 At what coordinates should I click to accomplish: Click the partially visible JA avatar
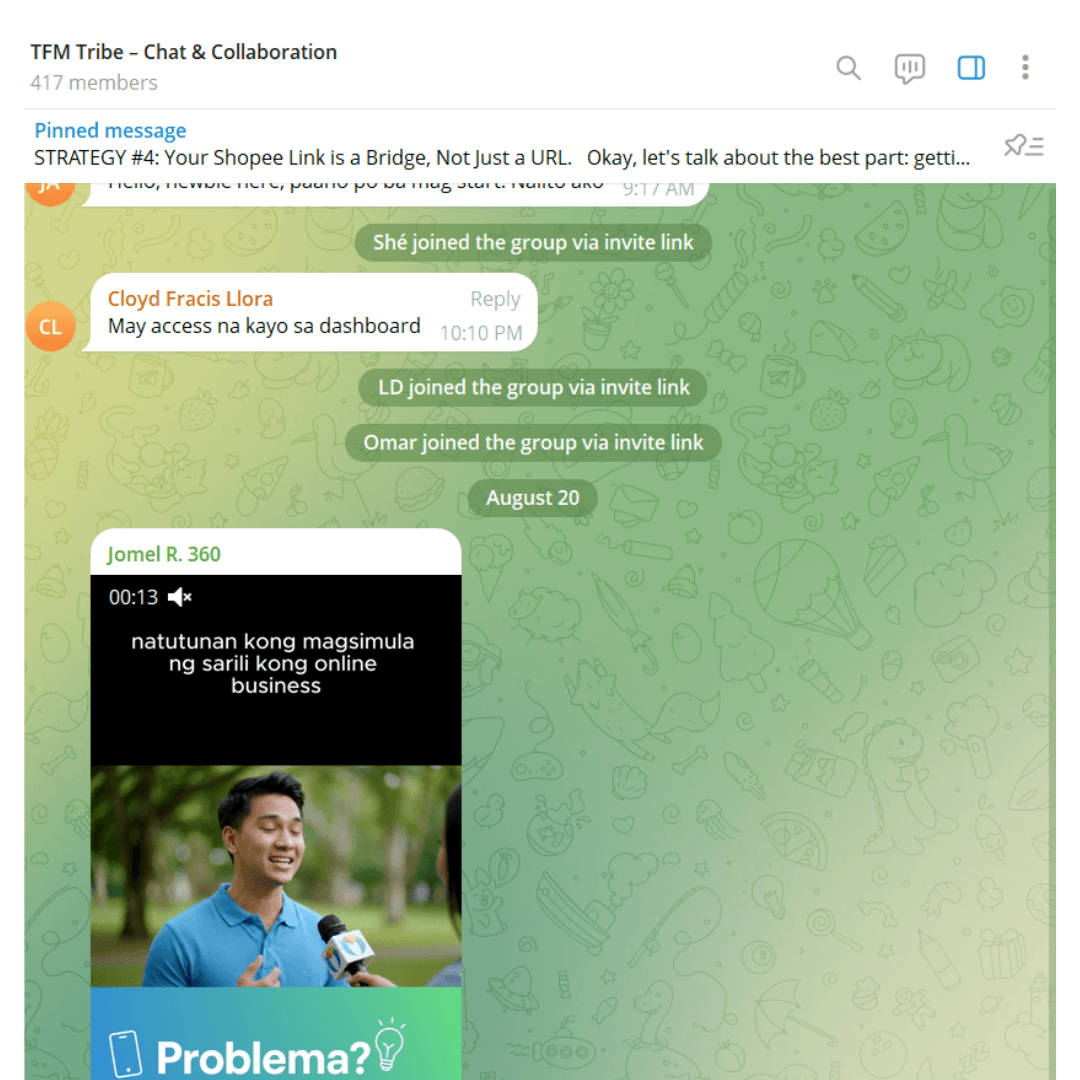(50, 194)
